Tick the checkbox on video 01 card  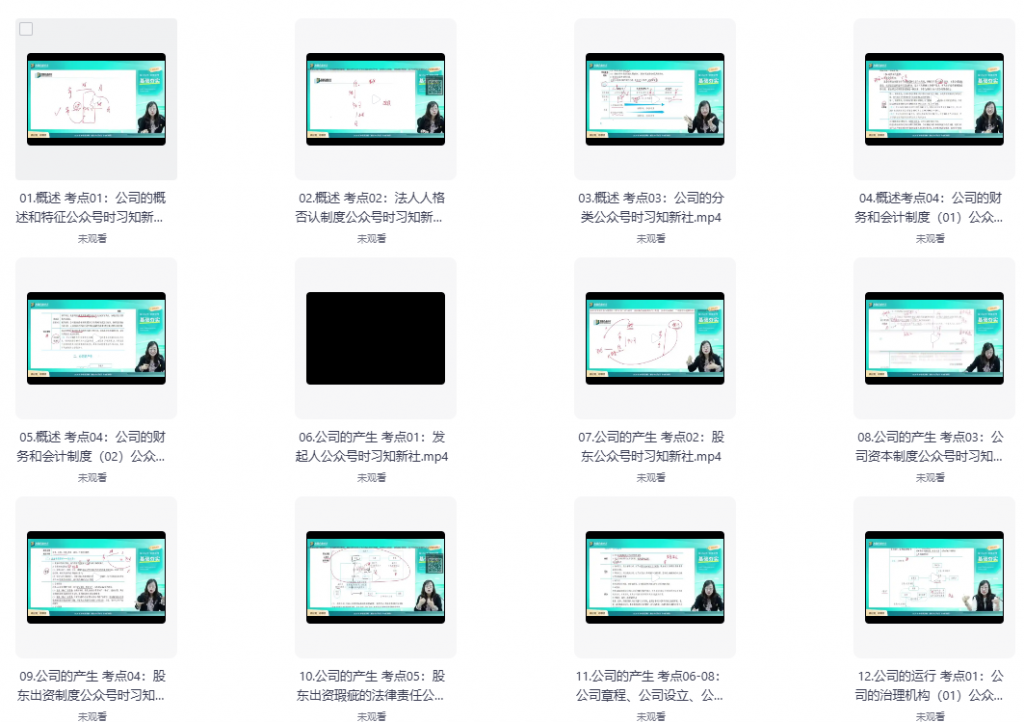pyautogui.click(x=27, y=29)
